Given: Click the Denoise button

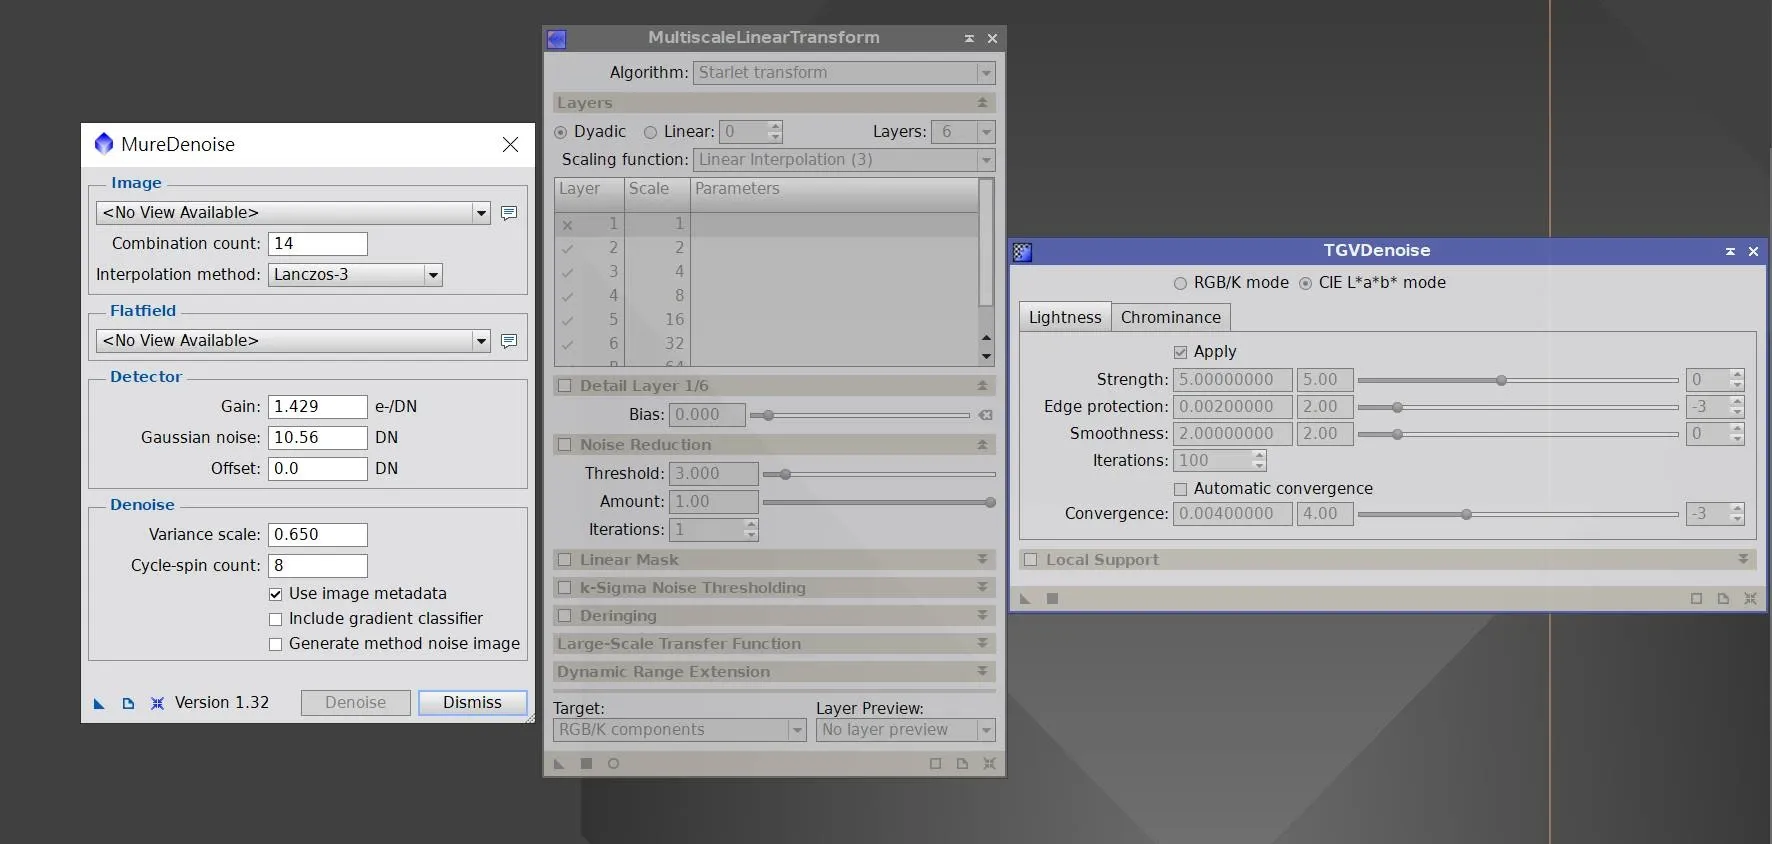Looking at the screenshot, I should (355, 703).
